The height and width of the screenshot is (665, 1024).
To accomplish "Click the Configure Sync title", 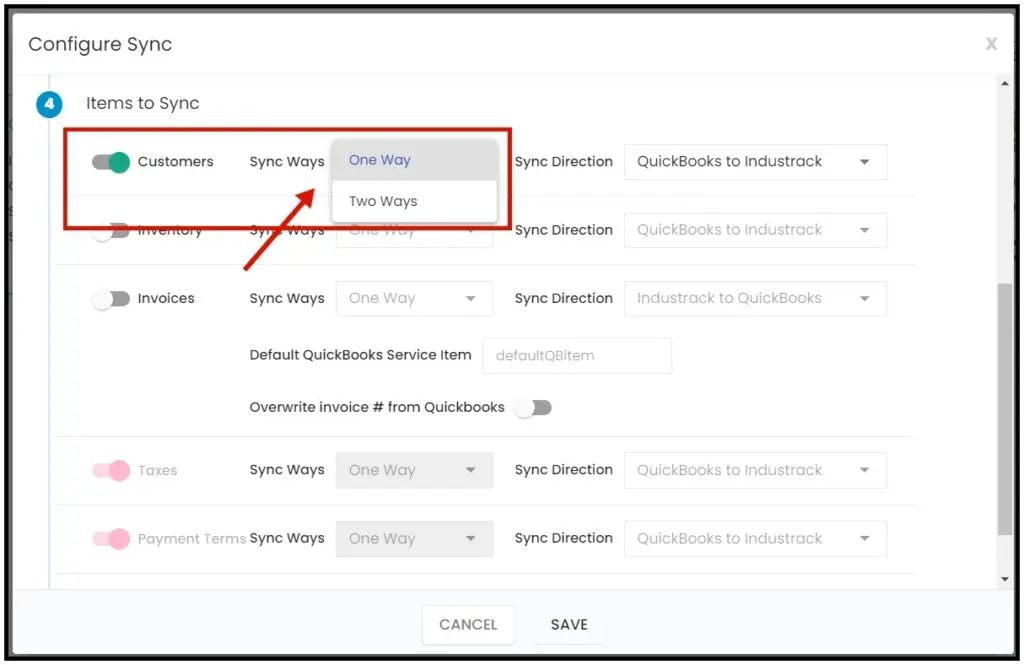I will point(100,44).
